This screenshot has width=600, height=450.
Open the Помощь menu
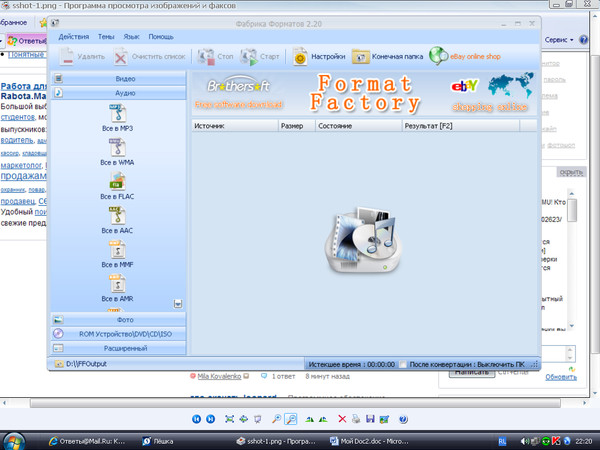(161, 37)
